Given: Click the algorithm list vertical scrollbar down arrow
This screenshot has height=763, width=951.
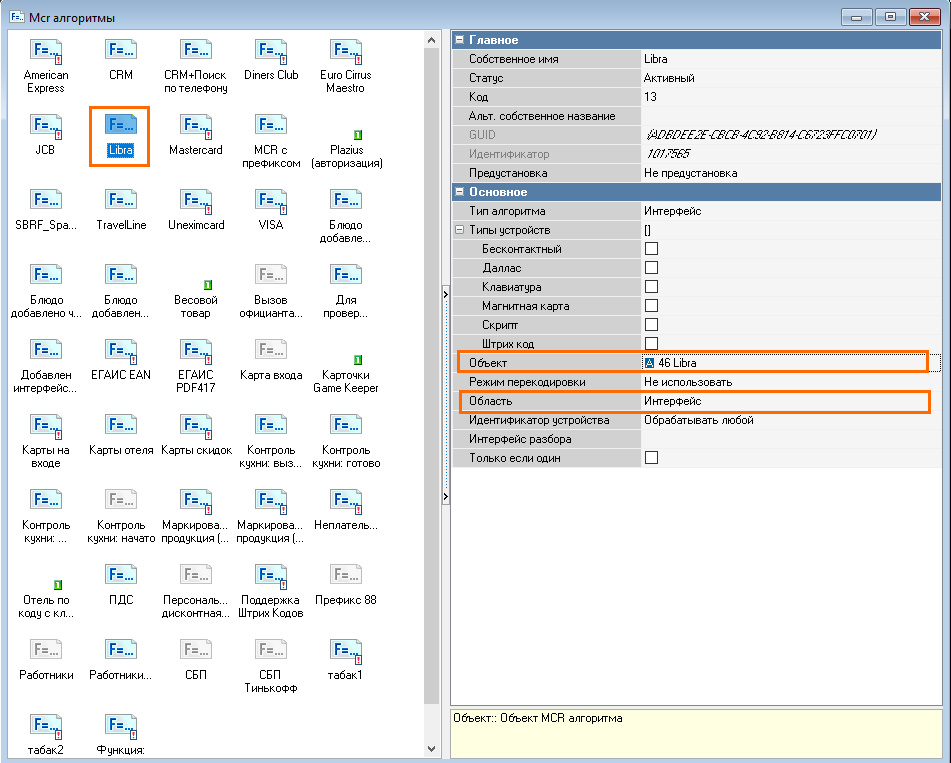Looking at the screenshot, I should click(432, 748).
